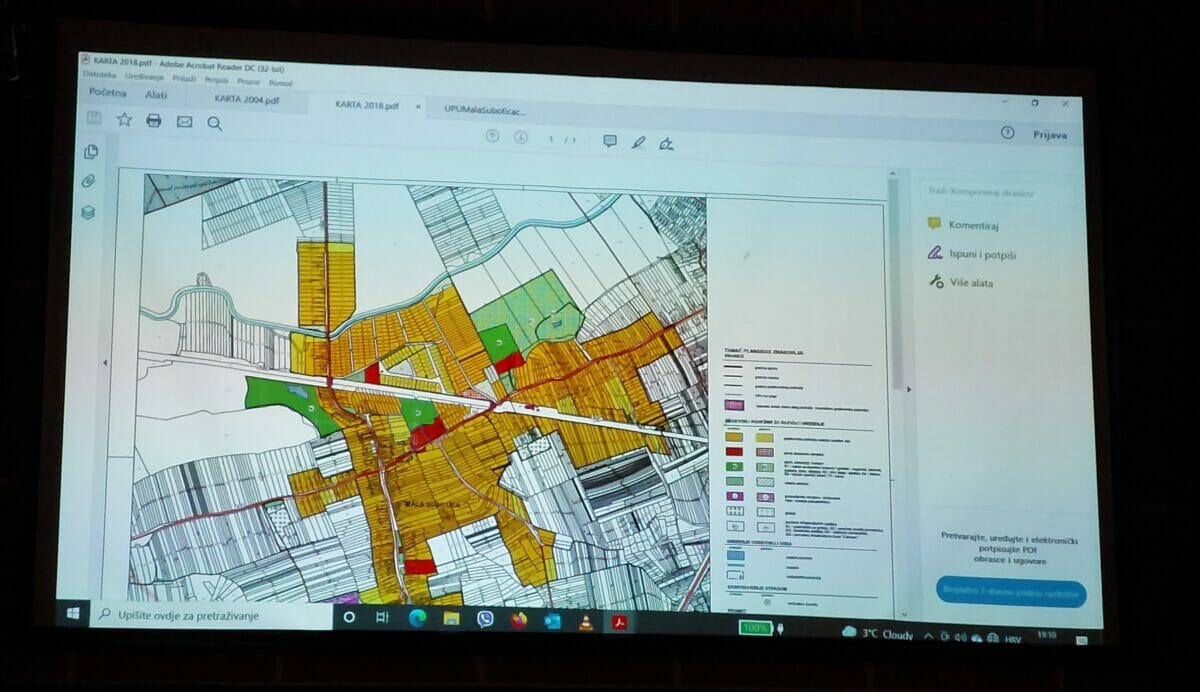Click the star bookmark icon in toolbar
The width and height of the screenshot is (1200, 692).
(124, 120)
